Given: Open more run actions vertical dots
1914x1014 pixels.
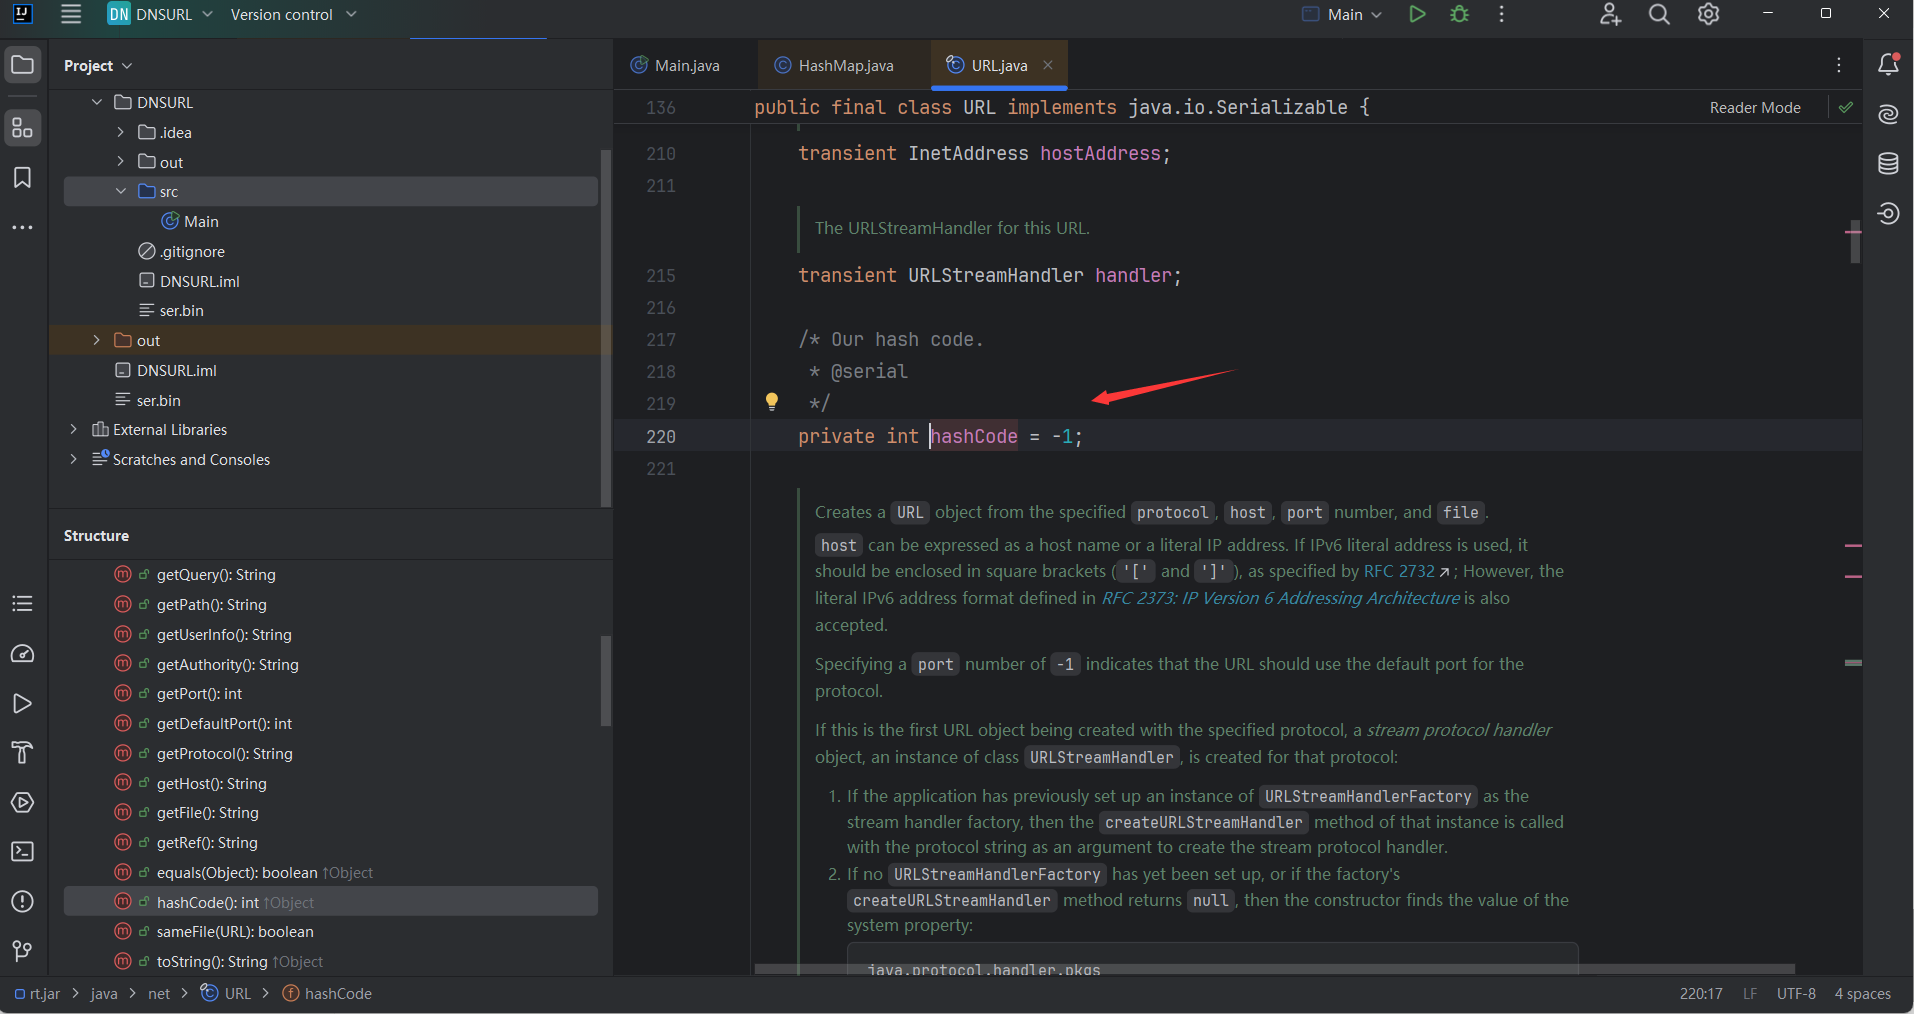Looking at the screenshot, I should pyautogui.click(x=1502, y=14).
